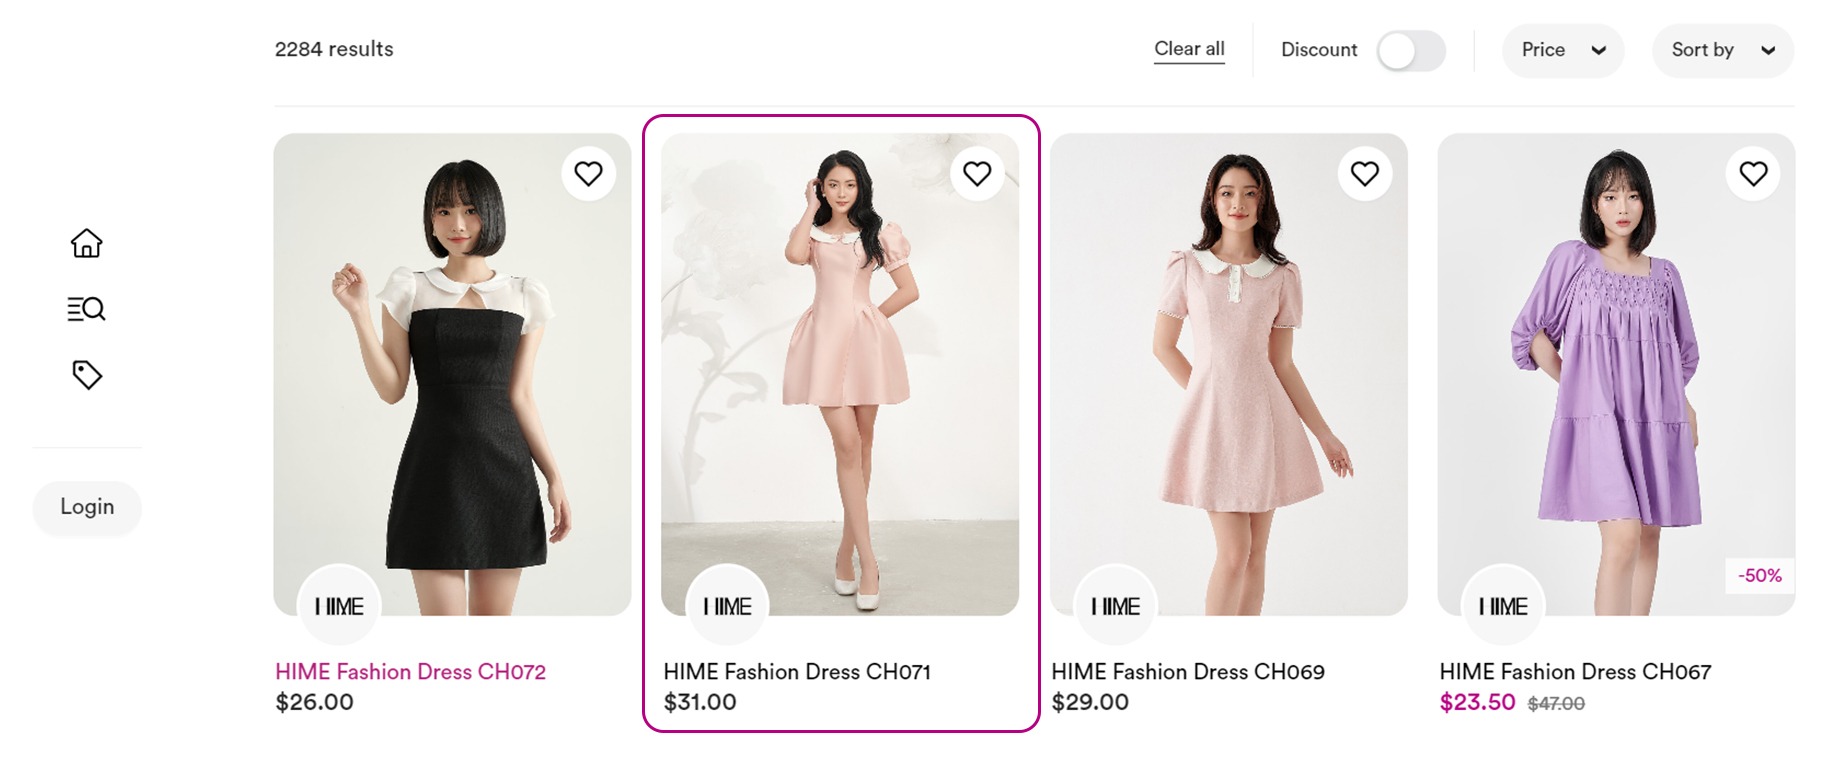Favorite the CH071 dress with heart icon
The width and height of the screenshot is (1848, 776).
[977, 174]
